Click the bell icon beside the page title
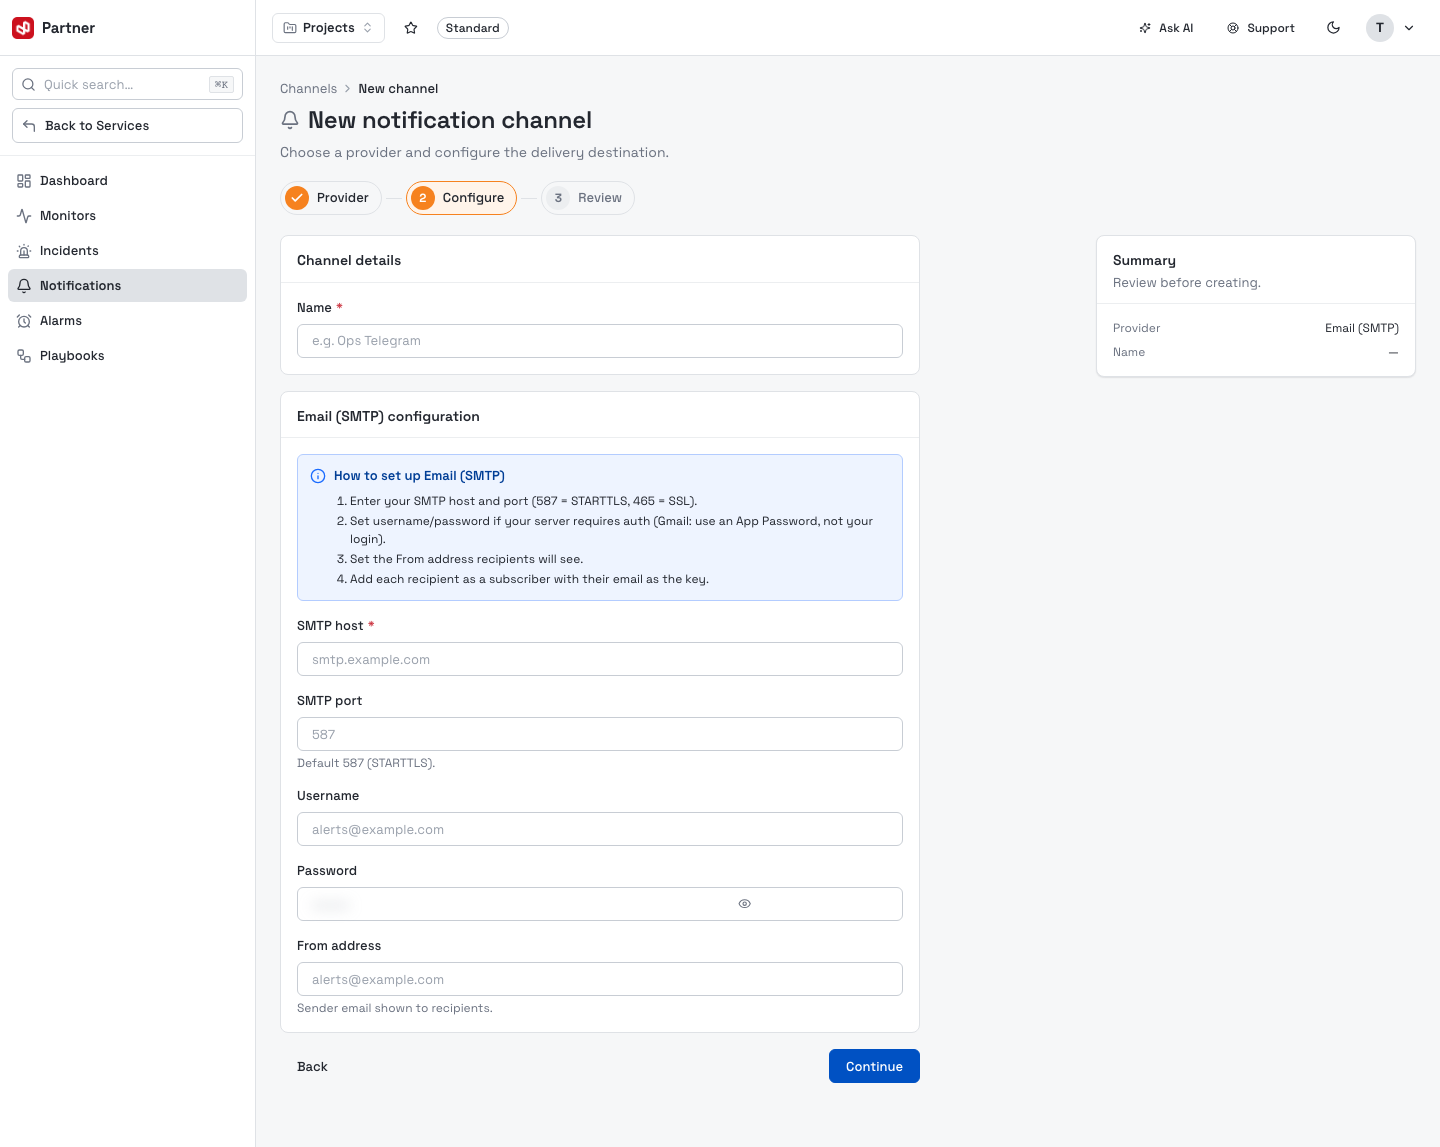Image resolution: width=1440 pixels, height=1147 pixels. (x=290, y=120)
